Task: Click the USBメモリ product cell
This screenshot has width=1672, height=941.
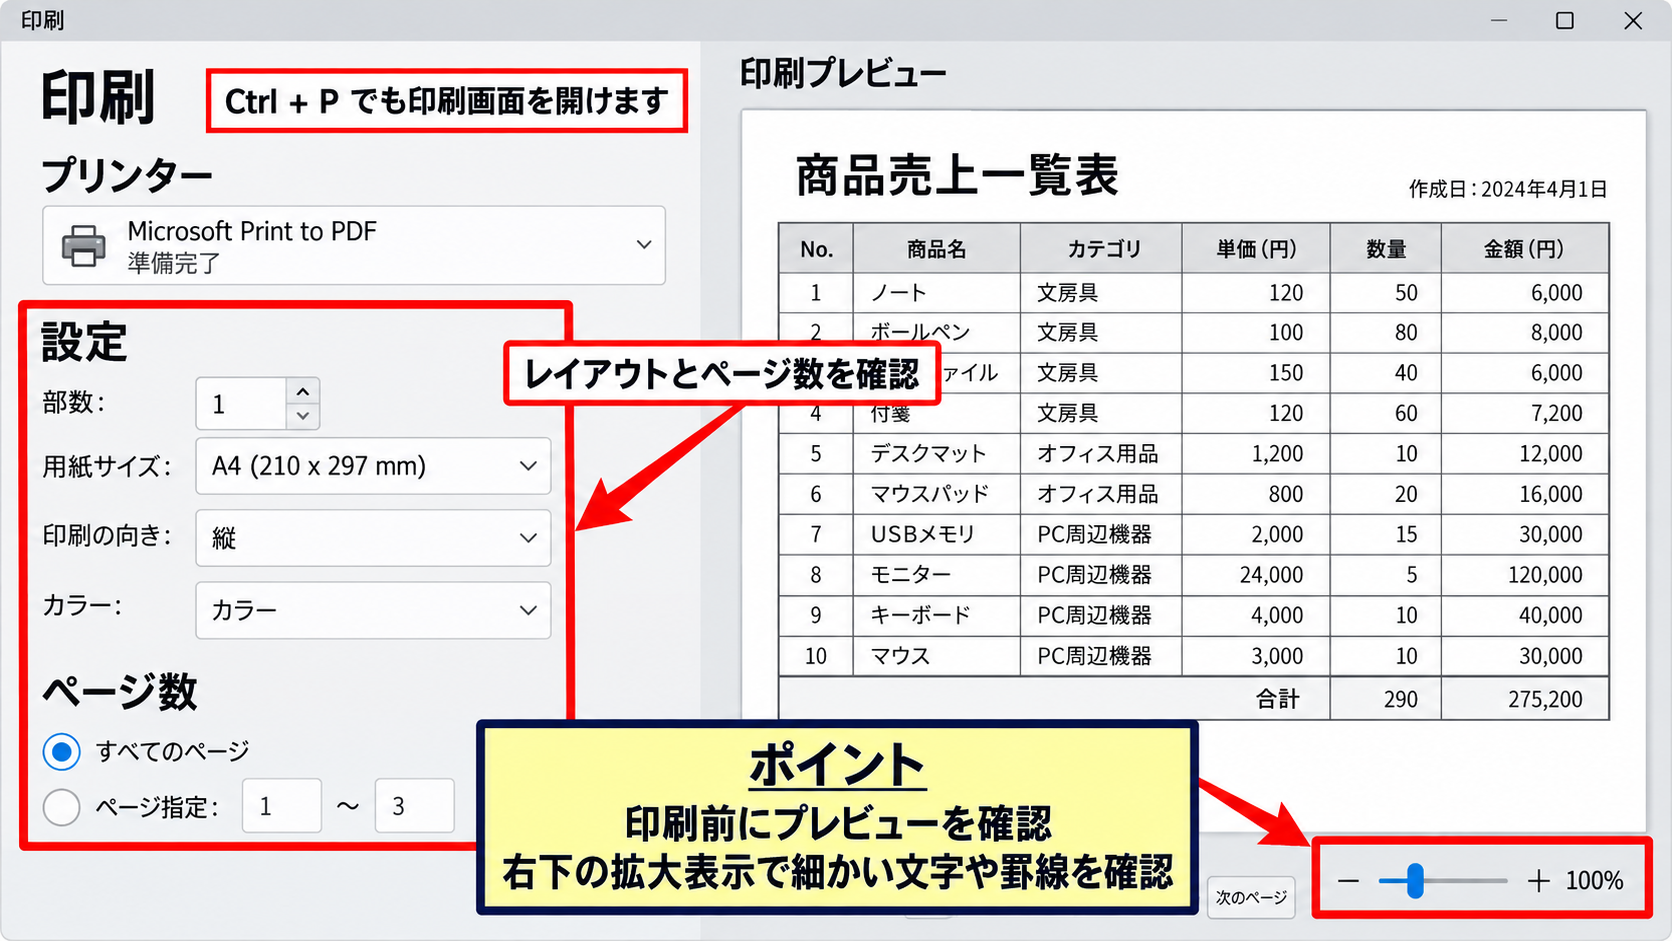Action: click(937, 535)
